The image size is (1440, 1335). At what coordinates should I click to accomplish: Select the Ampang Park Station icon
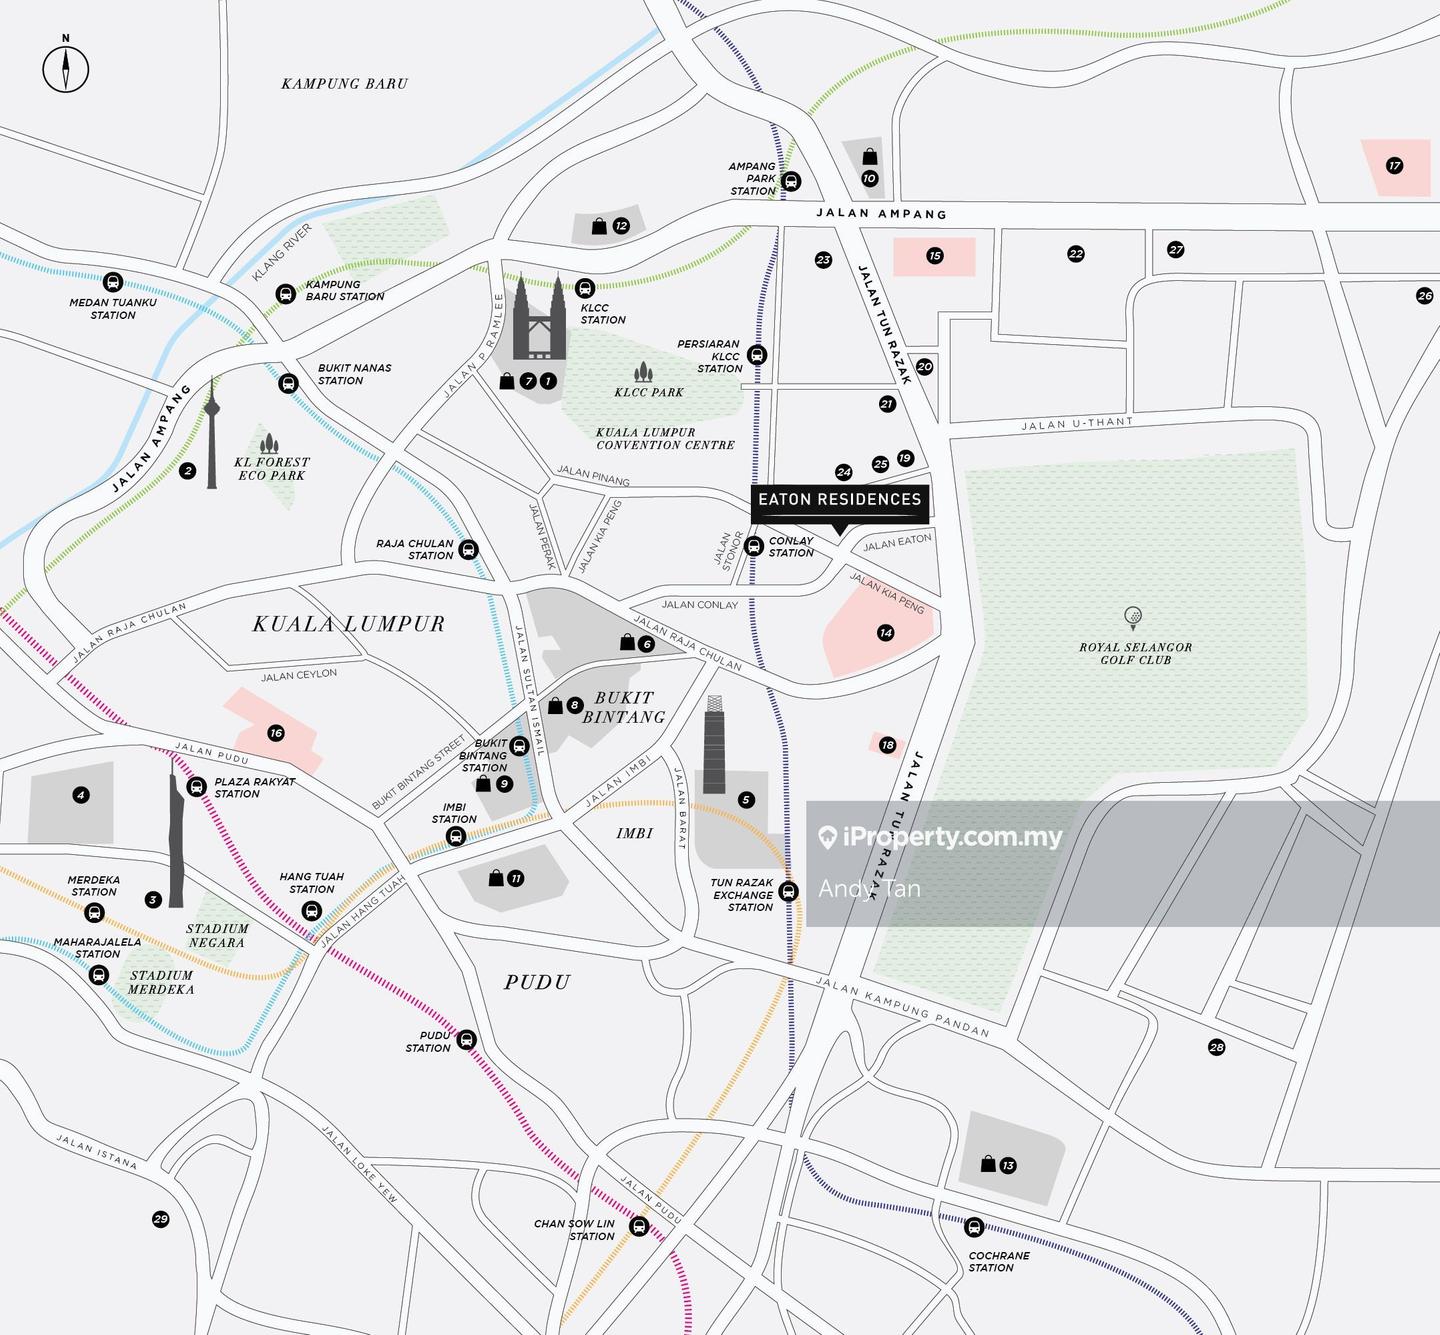point(791,181)
